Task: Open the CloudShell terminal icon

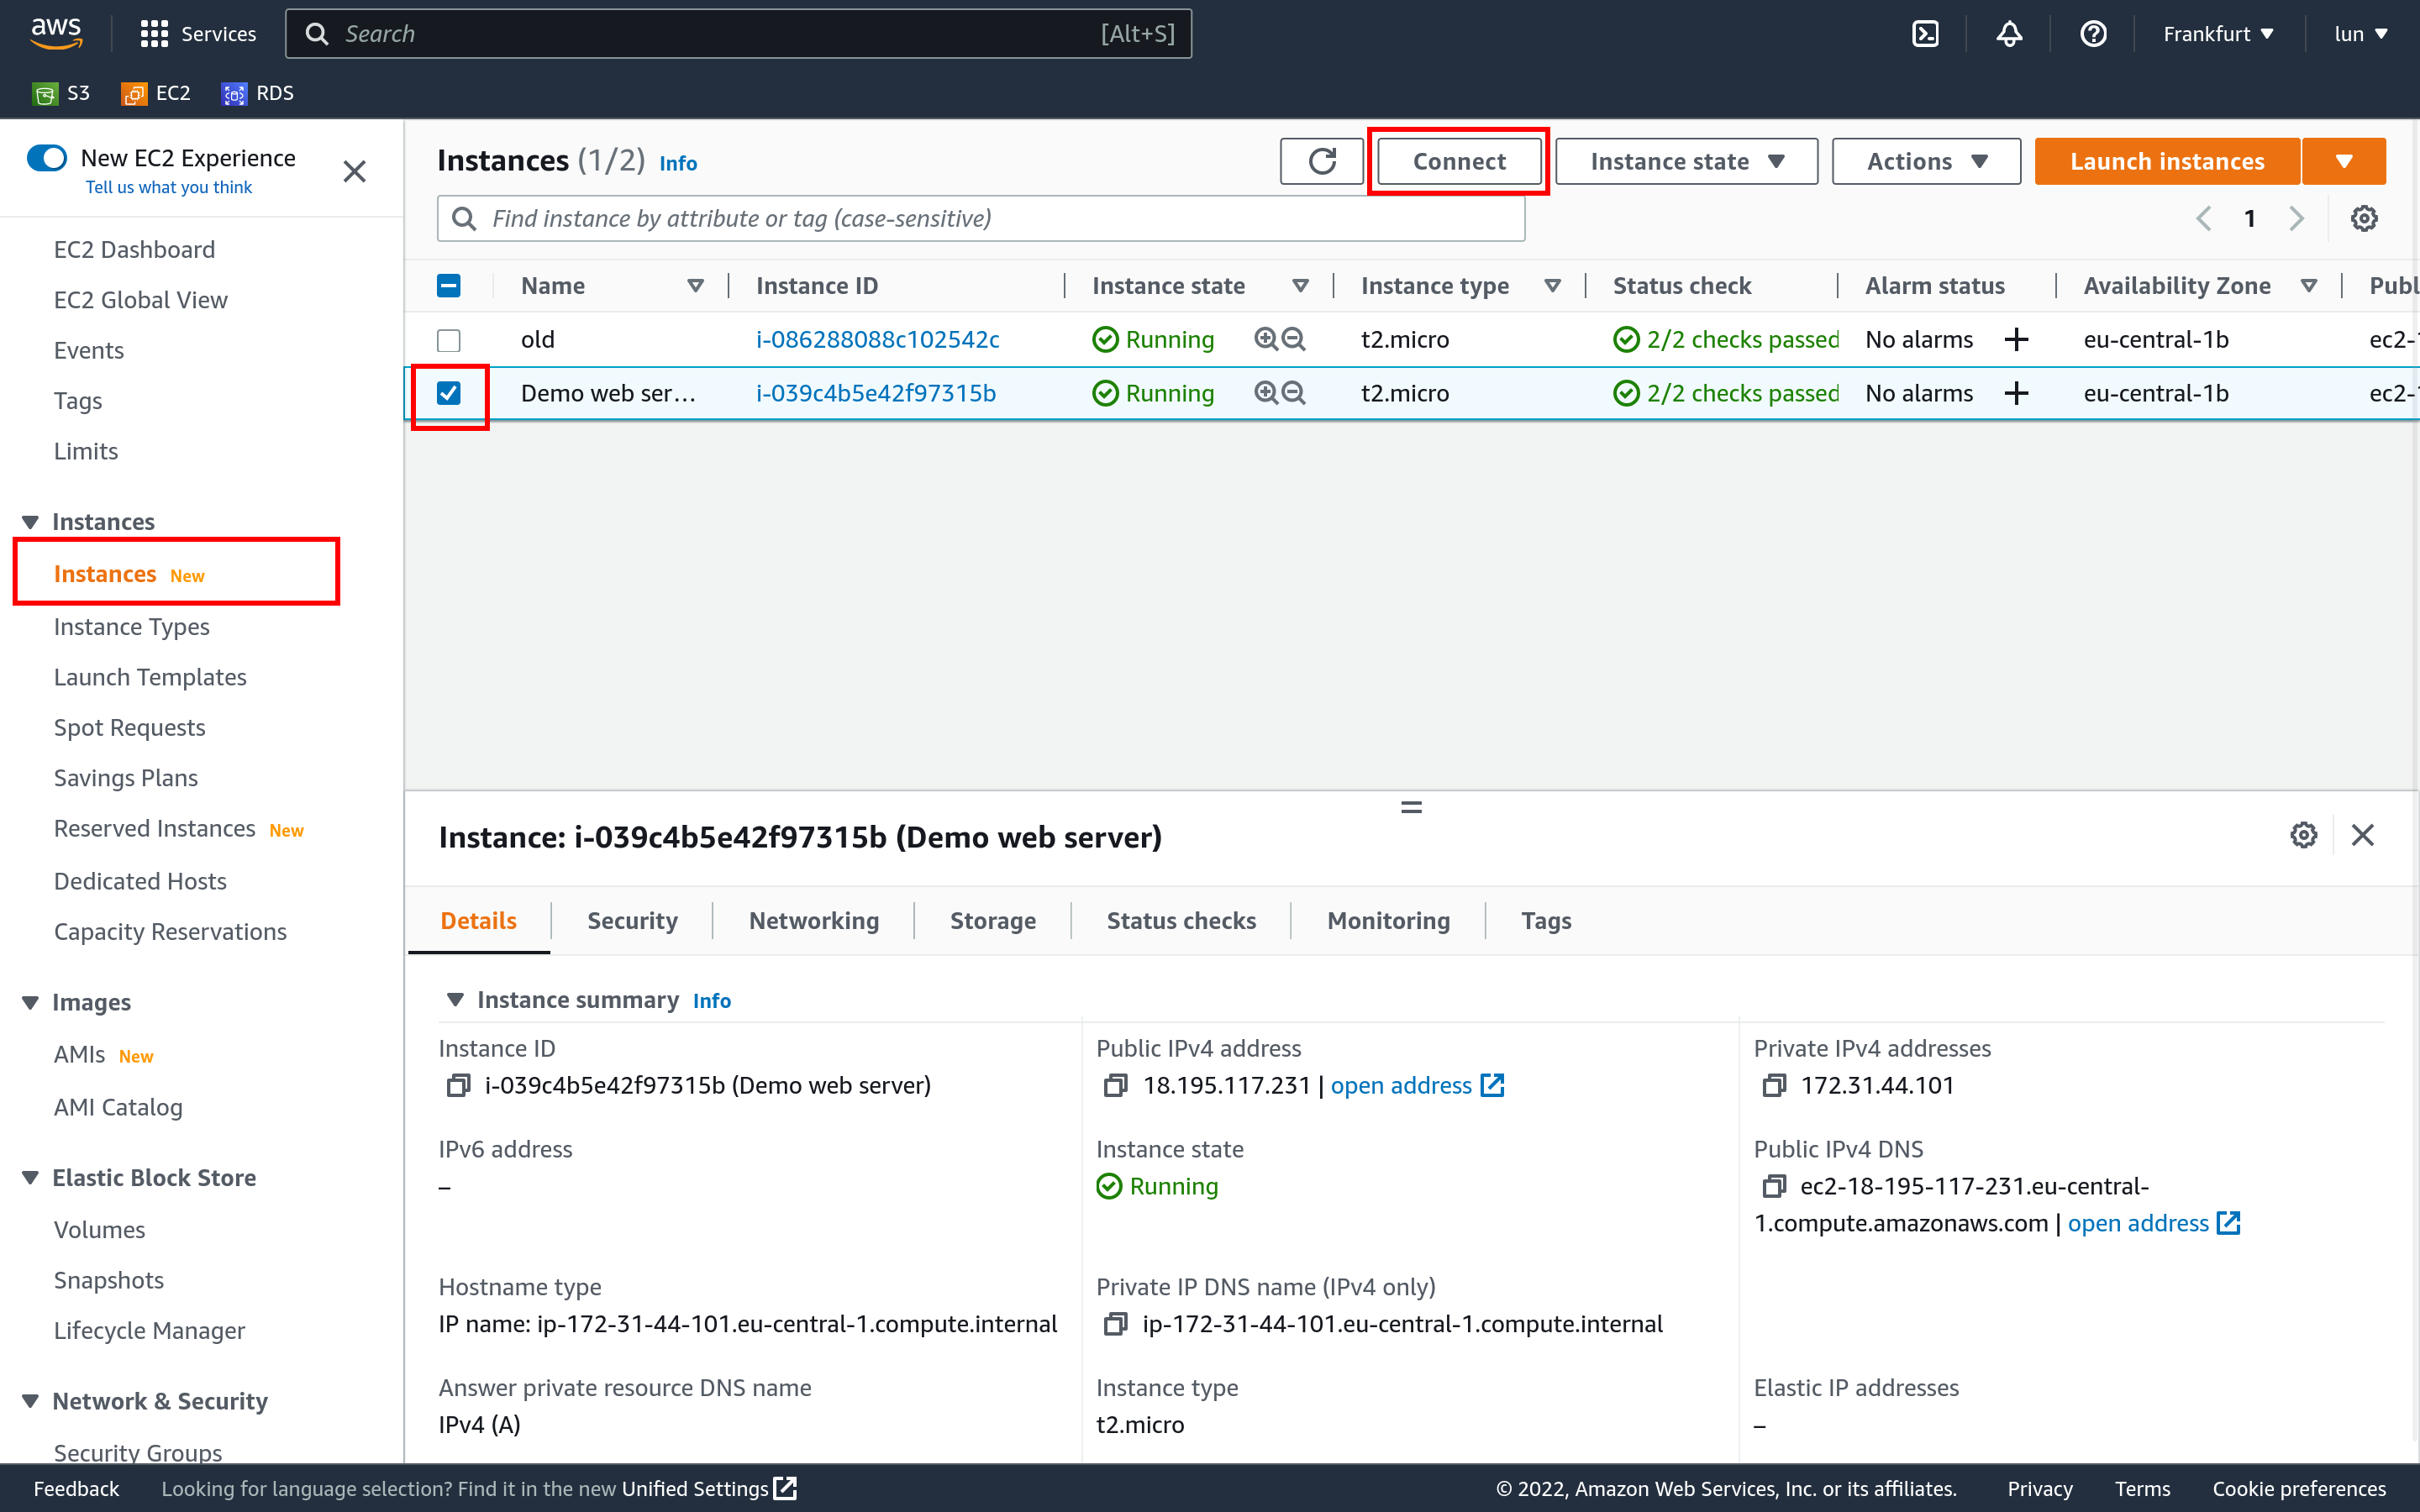Action: click(x=1925, y=34)
